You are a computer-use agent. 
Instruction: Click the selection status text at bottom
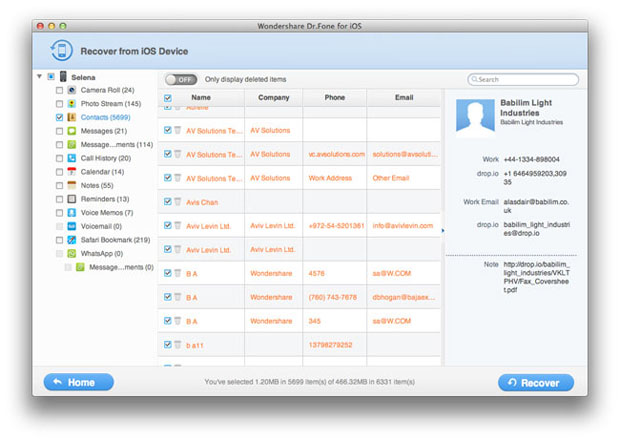click(x=310, y=382)
